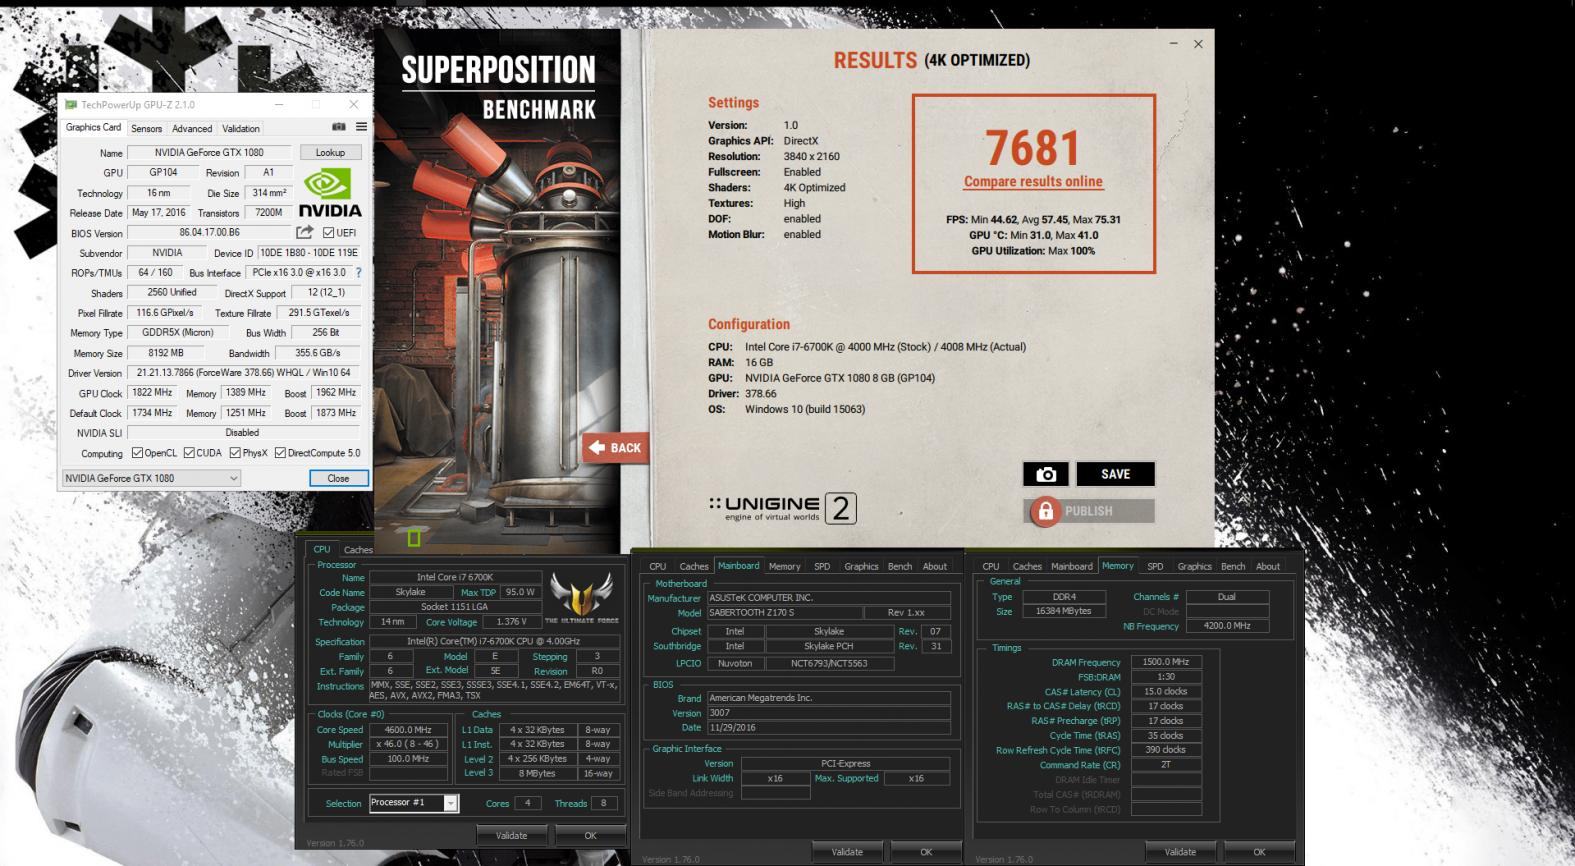Click the Boost 1962 MHz field
Screen dimensions: 1575x866
335,393
